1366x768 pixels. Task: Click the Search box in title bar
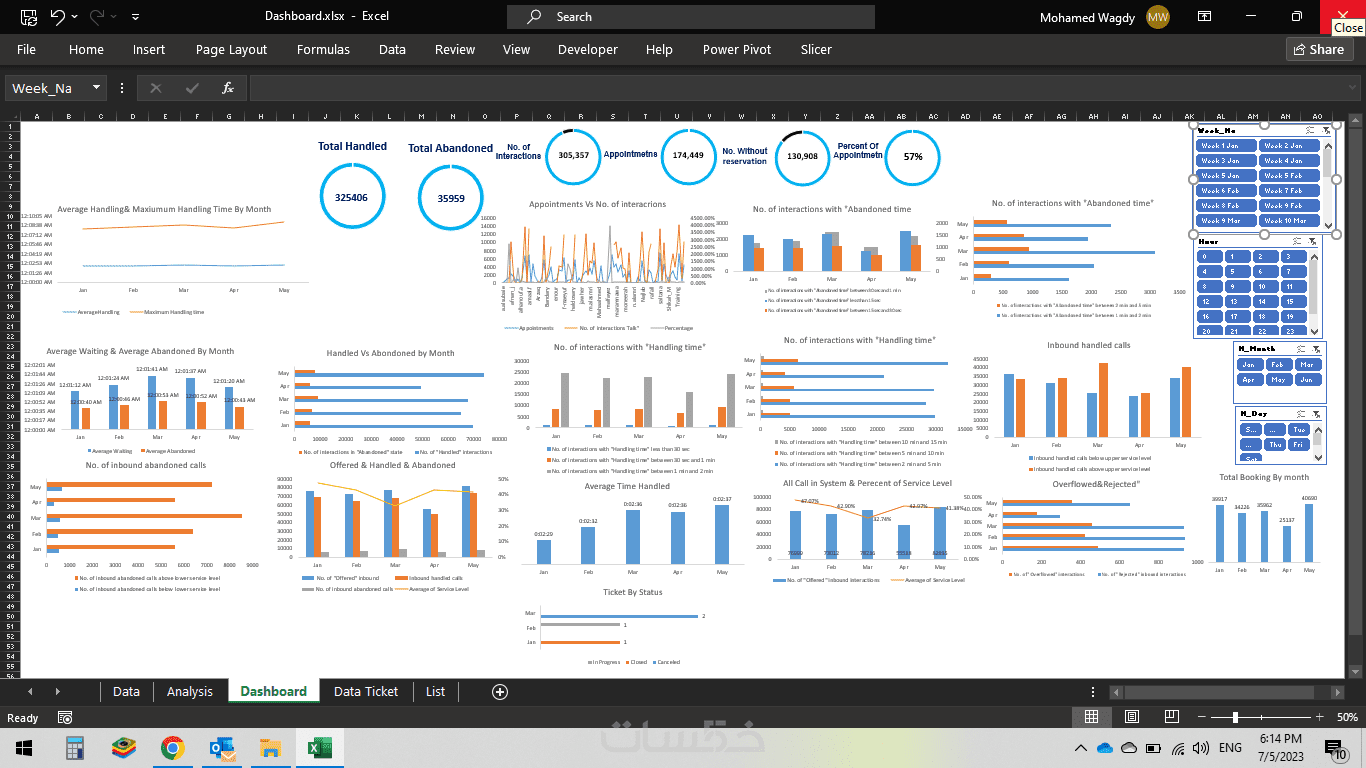[x=690, y=17]
